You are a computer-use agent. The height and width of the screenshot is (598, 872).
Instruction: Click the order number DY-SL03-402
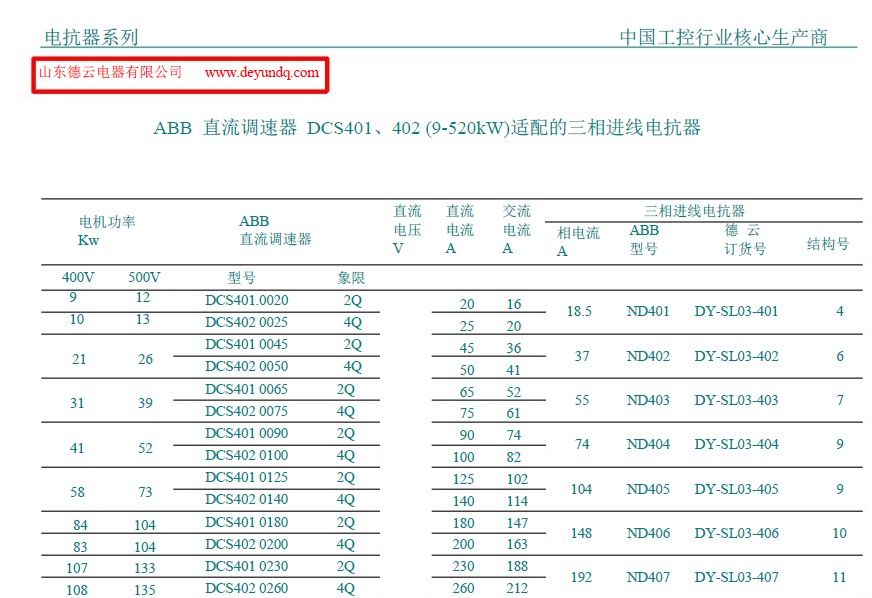[x=736, y=356]
